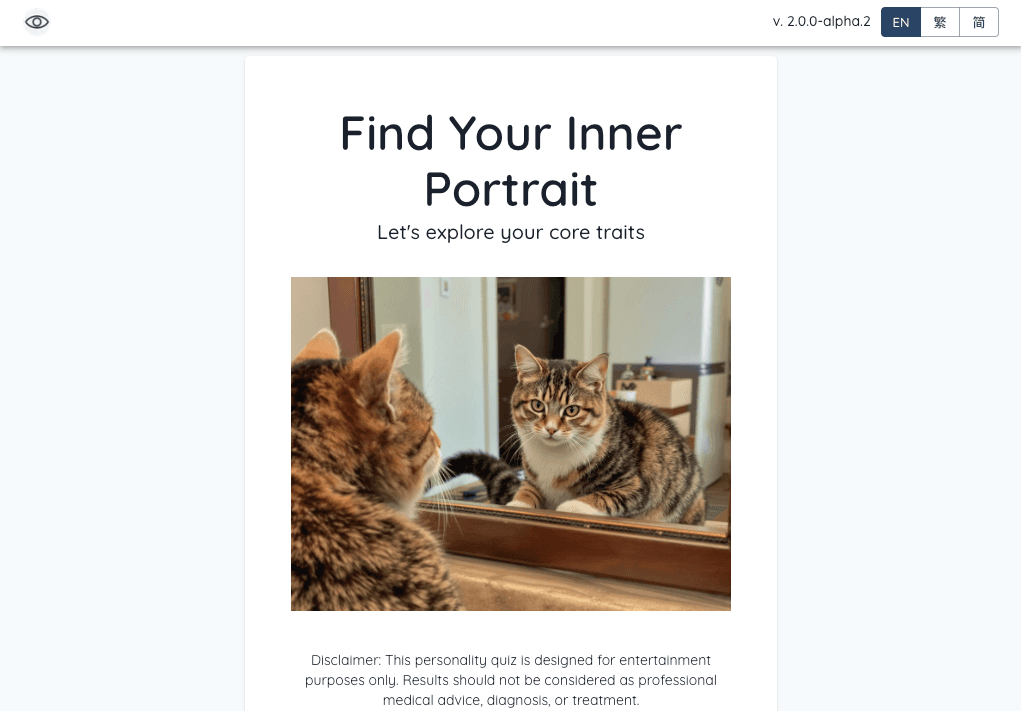Click the phrase medical advice, diagnosis, or treatment
This screenshot has height=711, width=1021.
point(510,700)
